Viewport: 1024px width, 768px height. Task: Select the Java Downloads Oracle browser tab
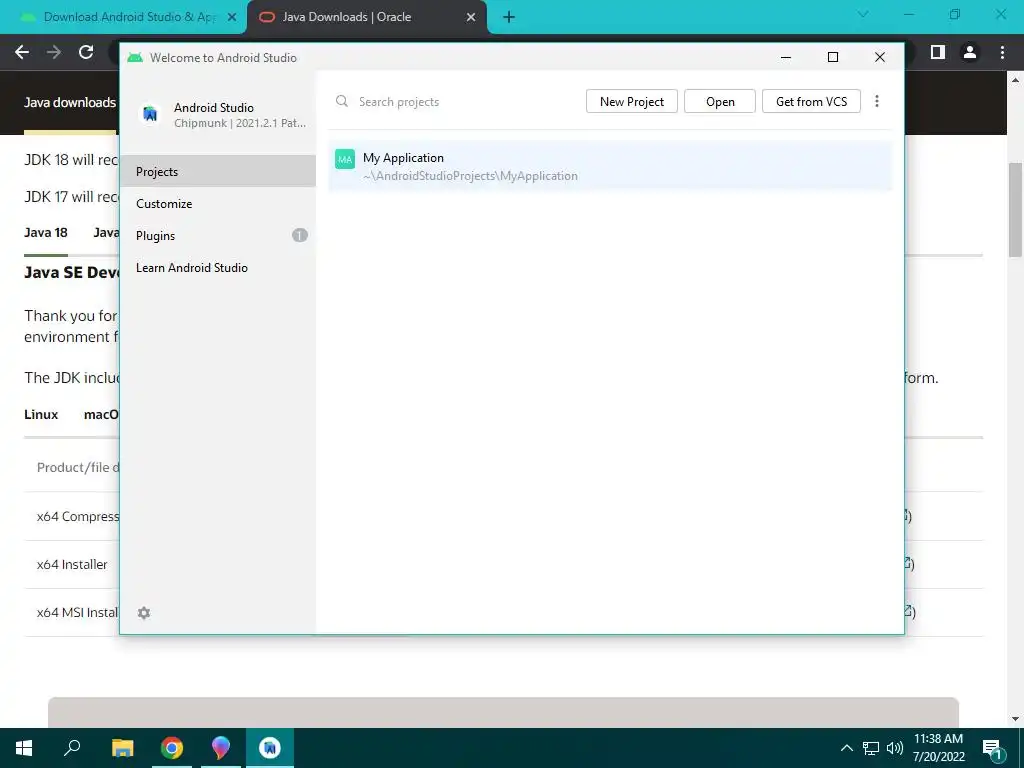(367, 17)
